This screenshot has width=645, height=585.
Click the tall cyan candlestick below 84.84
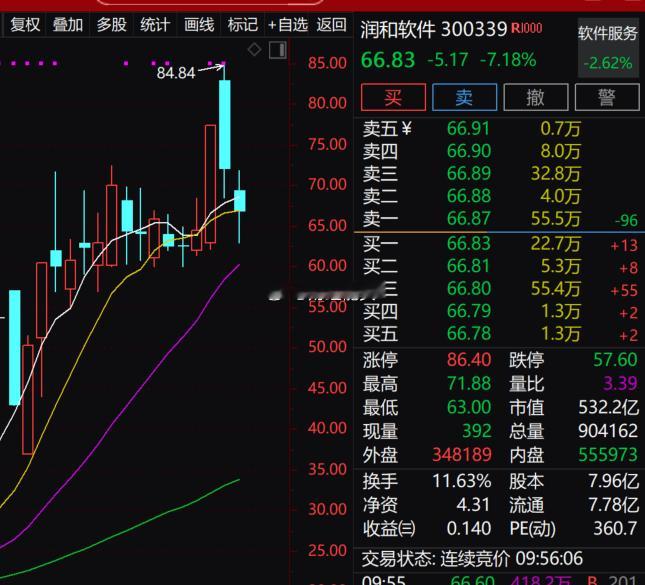[x=225, y=124]
